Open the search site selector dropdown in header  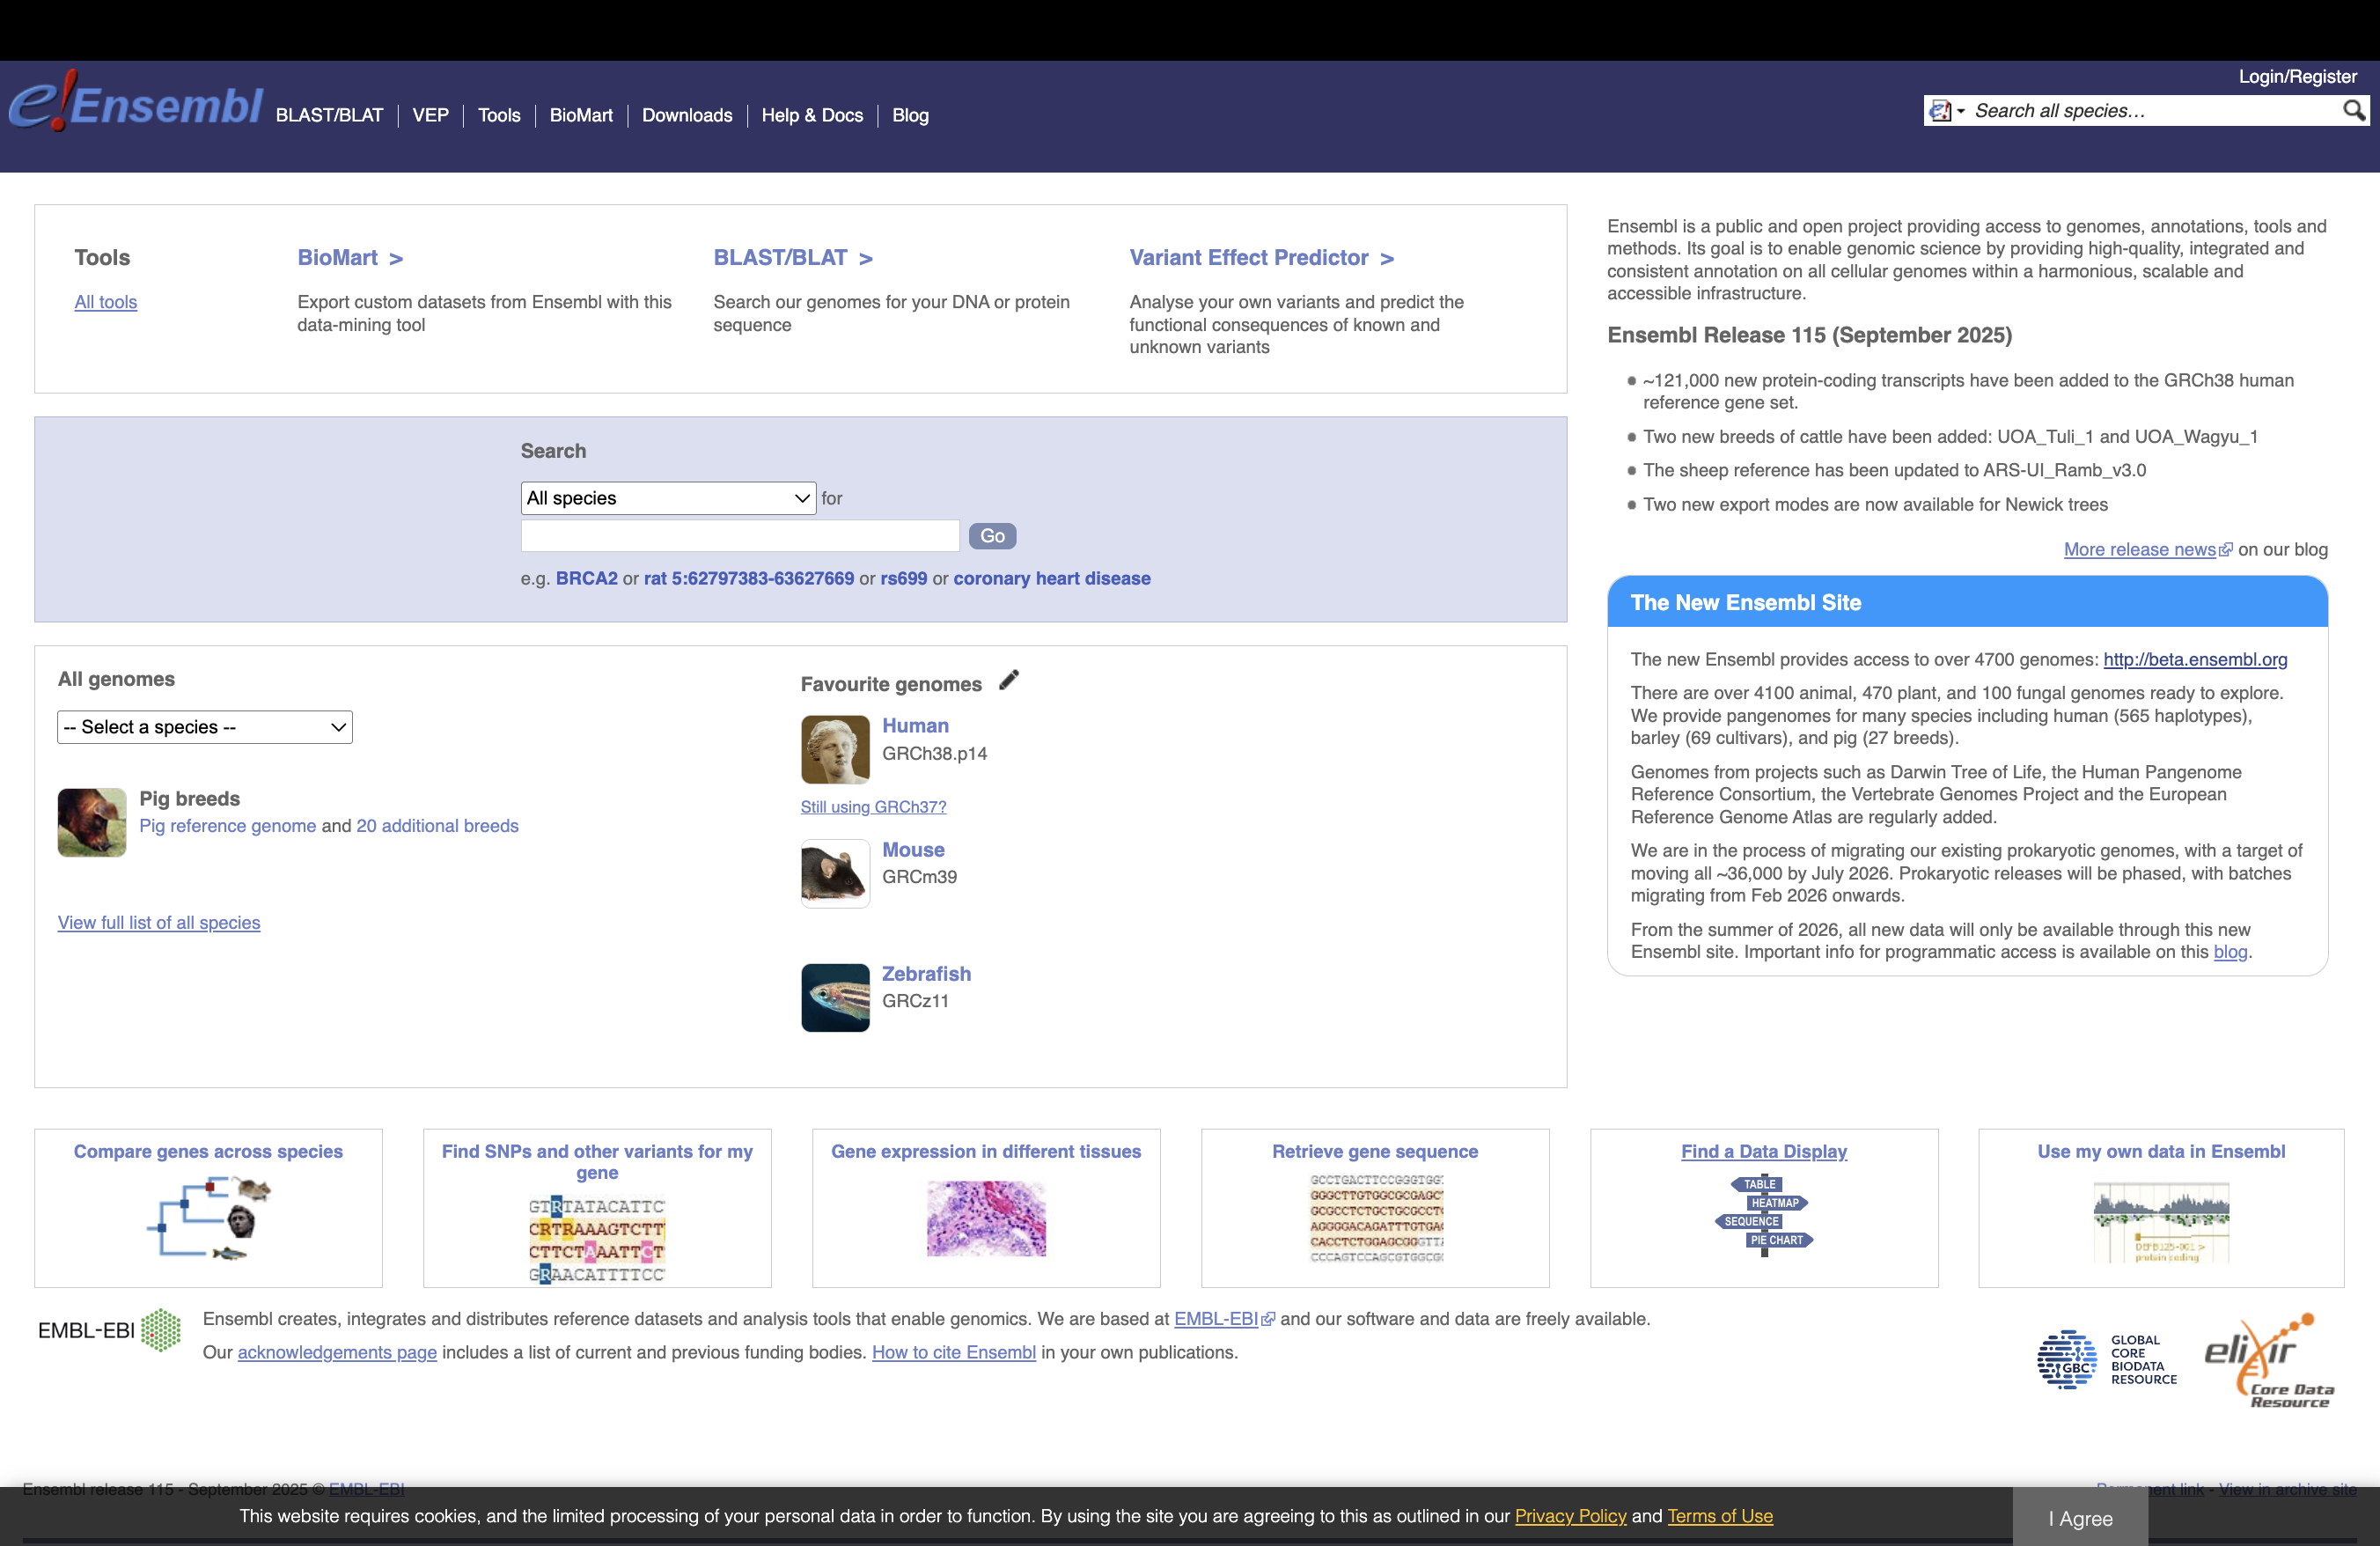(x=1946, y=111)
